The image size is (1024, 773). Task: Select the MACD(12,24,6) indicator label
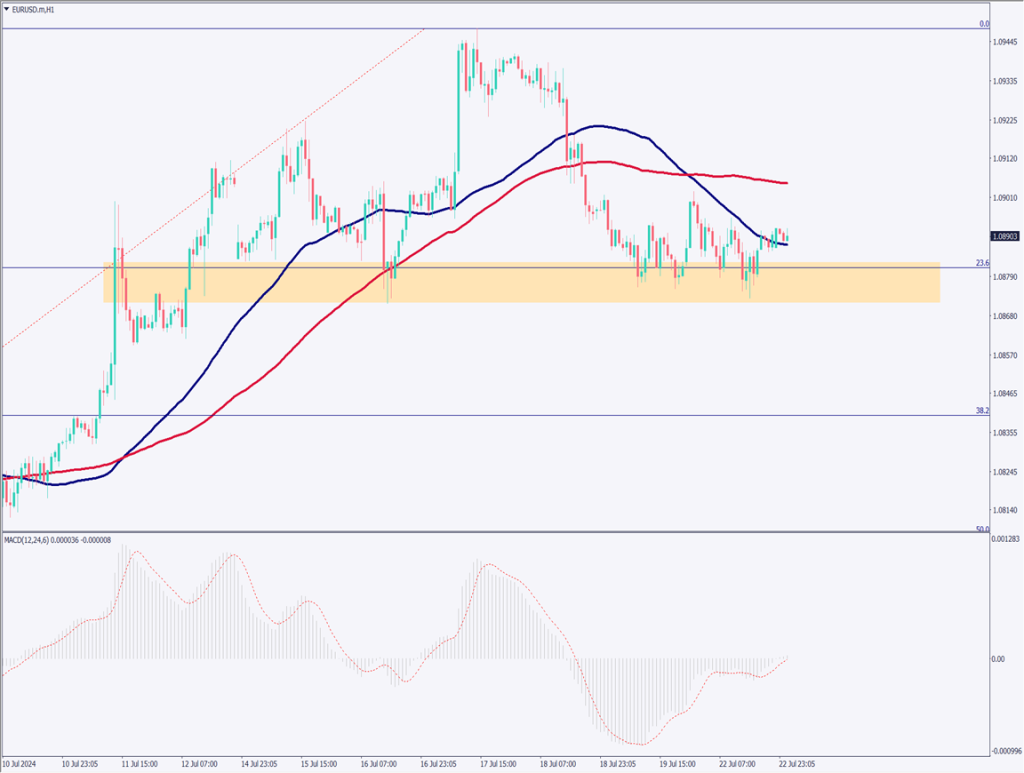58,540
